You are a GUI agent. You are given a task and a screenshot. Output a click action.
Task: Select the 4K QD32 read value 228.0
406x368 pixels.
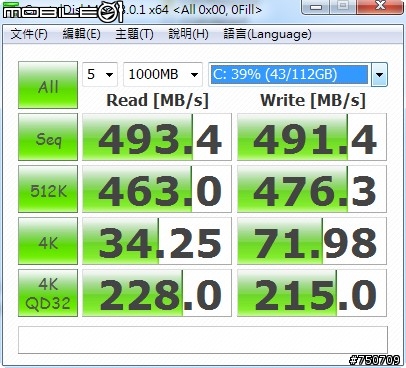click(157, 293)
